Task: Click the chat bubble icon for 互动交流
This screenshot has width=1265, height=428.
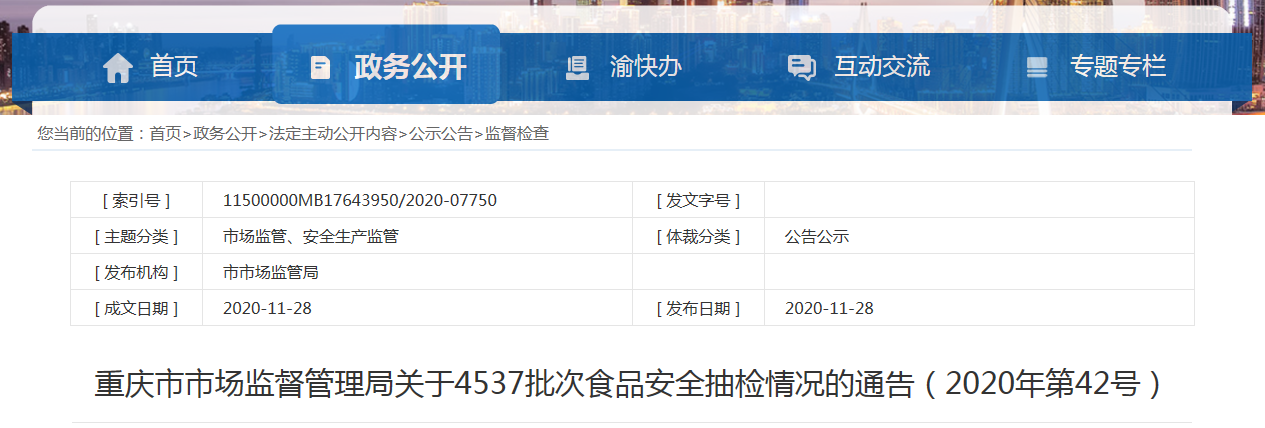Action: [x=801, y=68]
